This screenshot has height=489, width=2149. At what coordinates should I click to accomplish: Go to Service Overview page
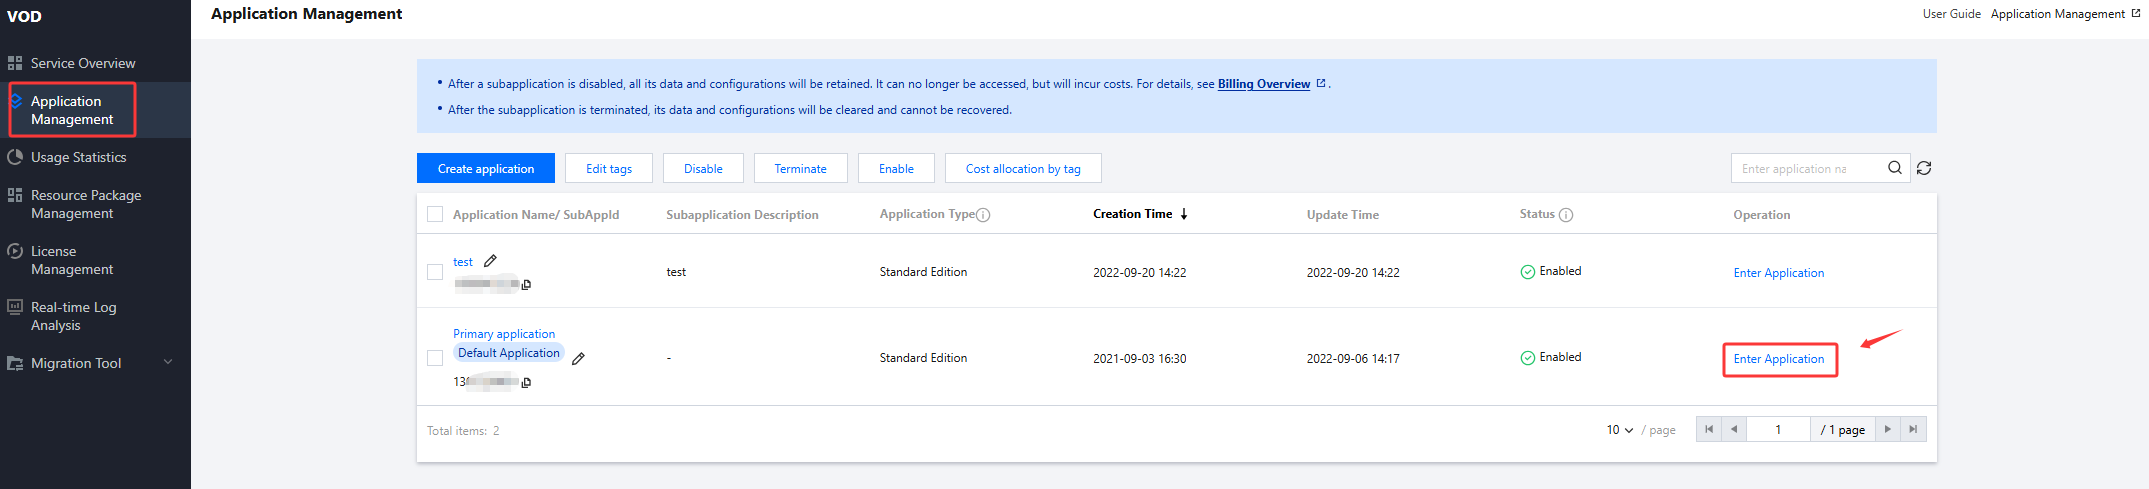[83, 63]
